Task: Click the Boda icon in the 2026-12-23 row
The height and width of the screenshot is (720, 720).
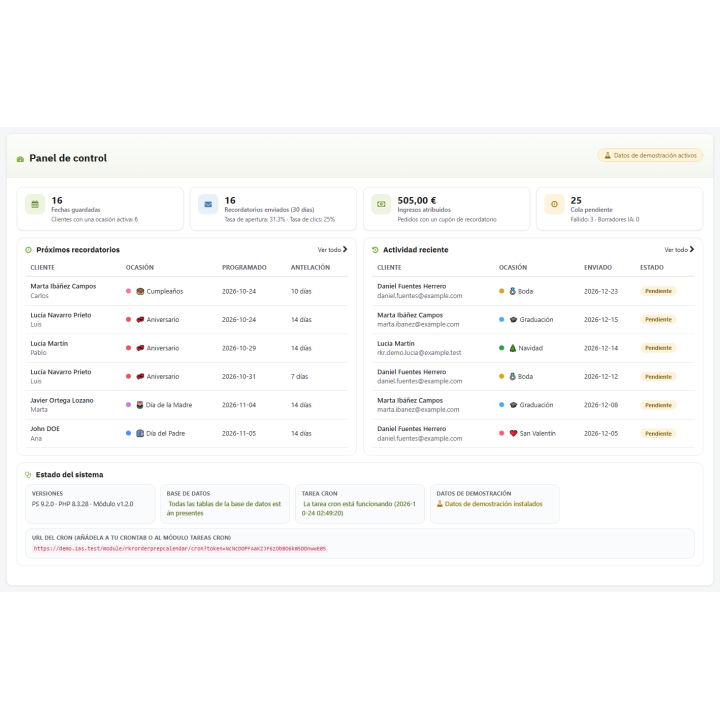Action: (512, 291)
